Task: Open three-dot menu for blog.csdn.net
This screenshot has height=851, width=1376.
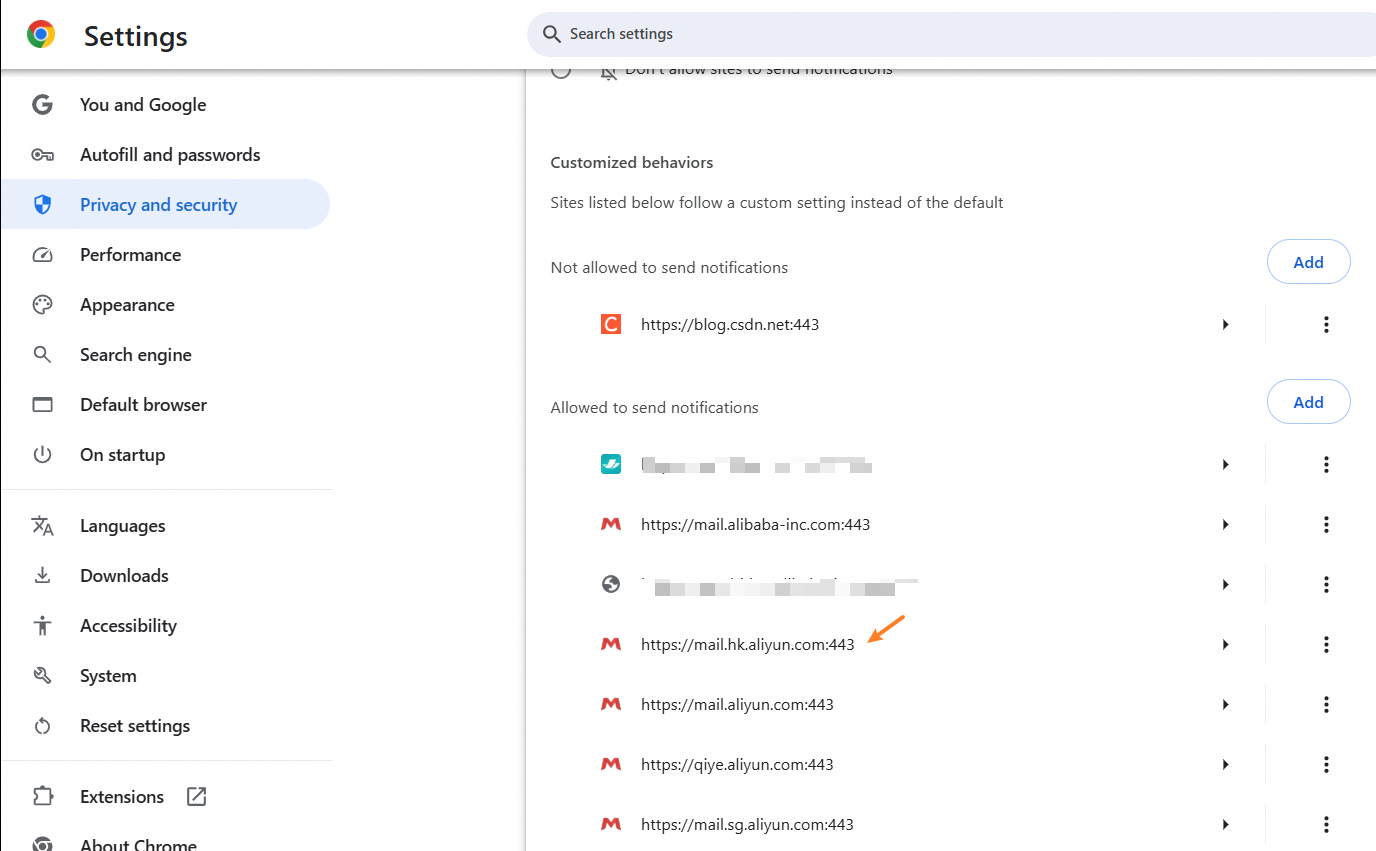Action: click(x=1326, y=324)
